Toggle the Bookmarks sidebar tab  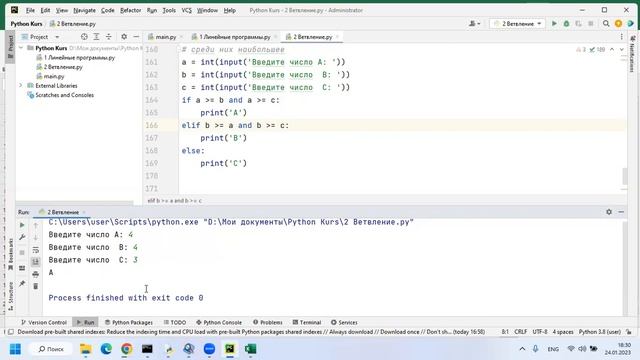[x=10, y=254]
